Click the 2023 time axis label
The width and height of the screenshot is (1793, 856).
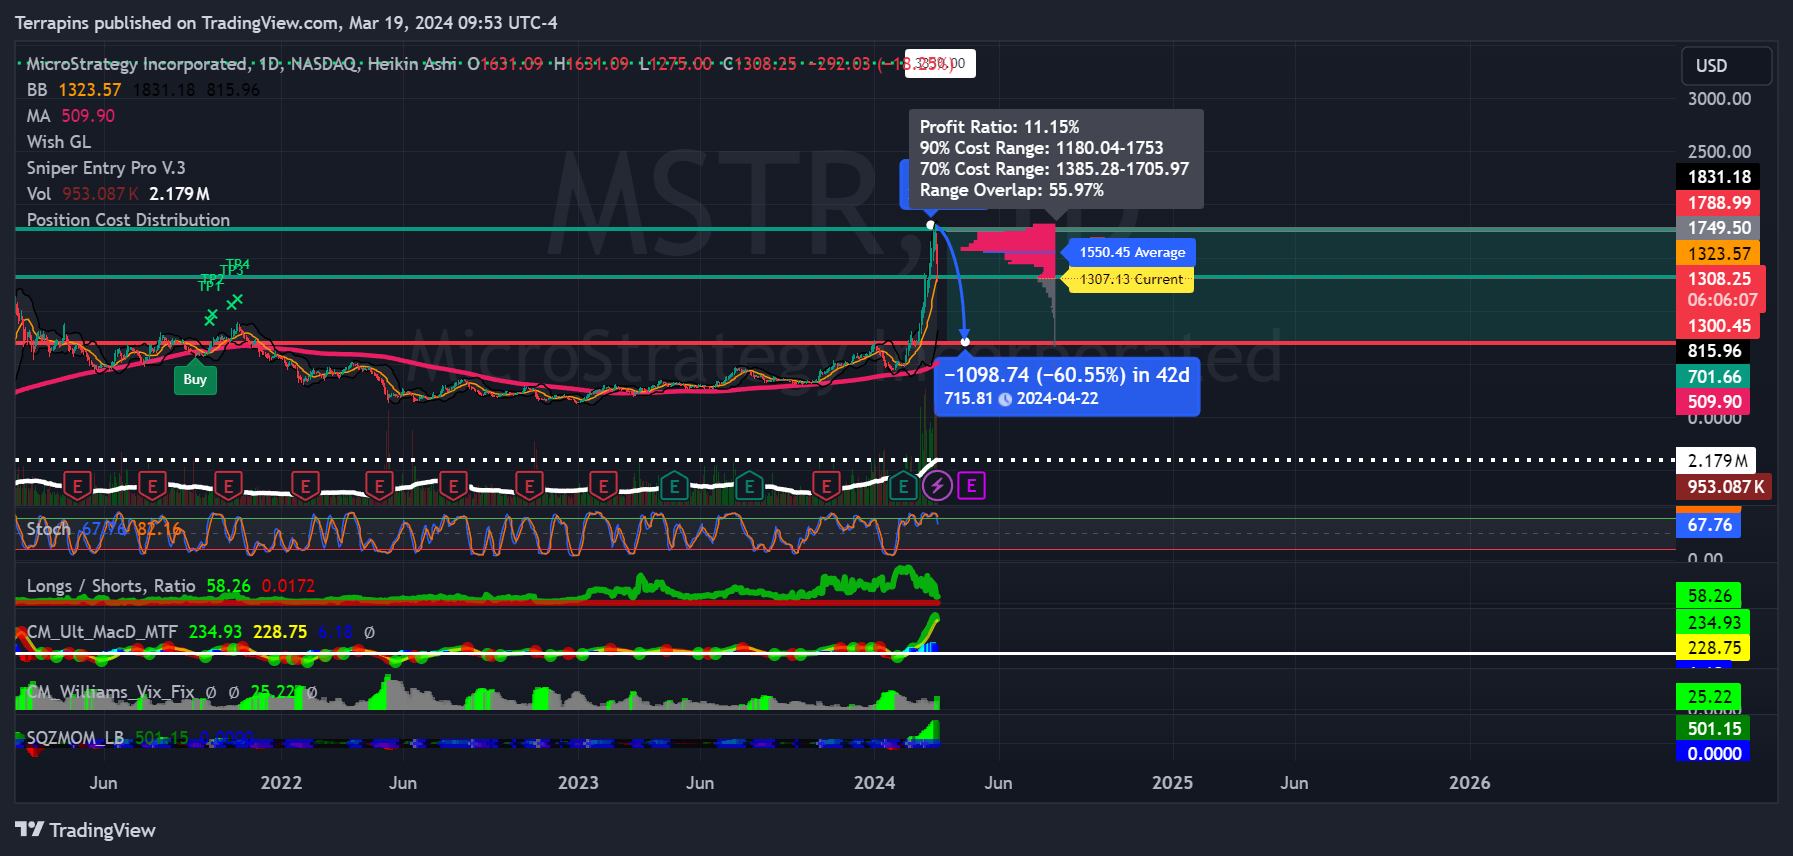(x=578, y=783)
